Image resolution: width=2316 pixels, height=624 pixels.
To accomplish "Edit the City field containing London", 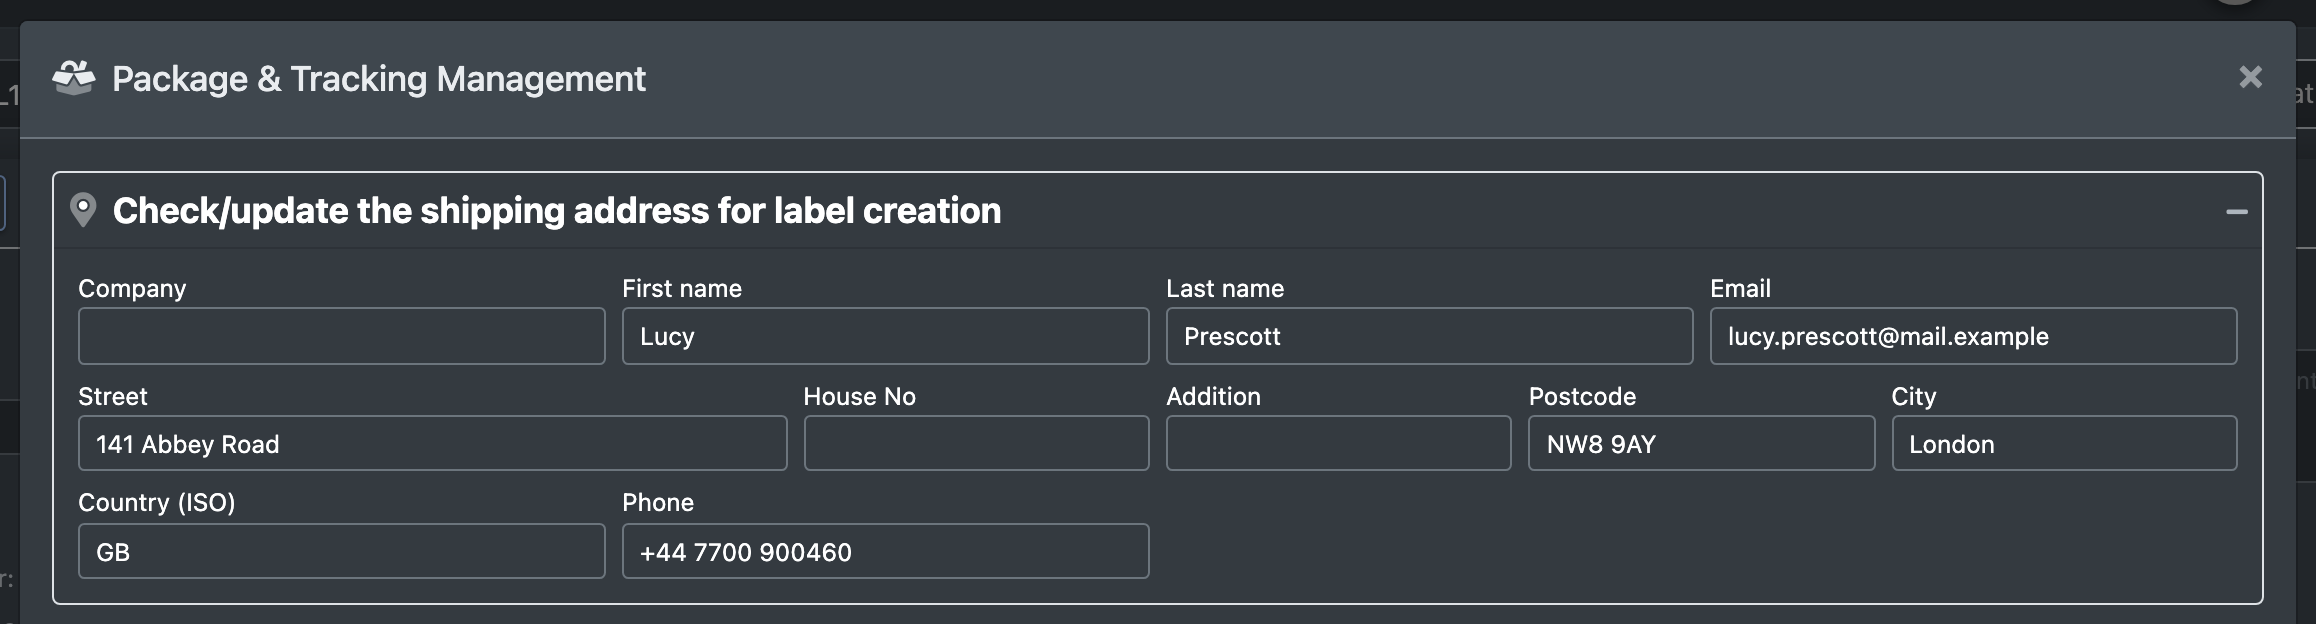I will (x=2064, y=443).
